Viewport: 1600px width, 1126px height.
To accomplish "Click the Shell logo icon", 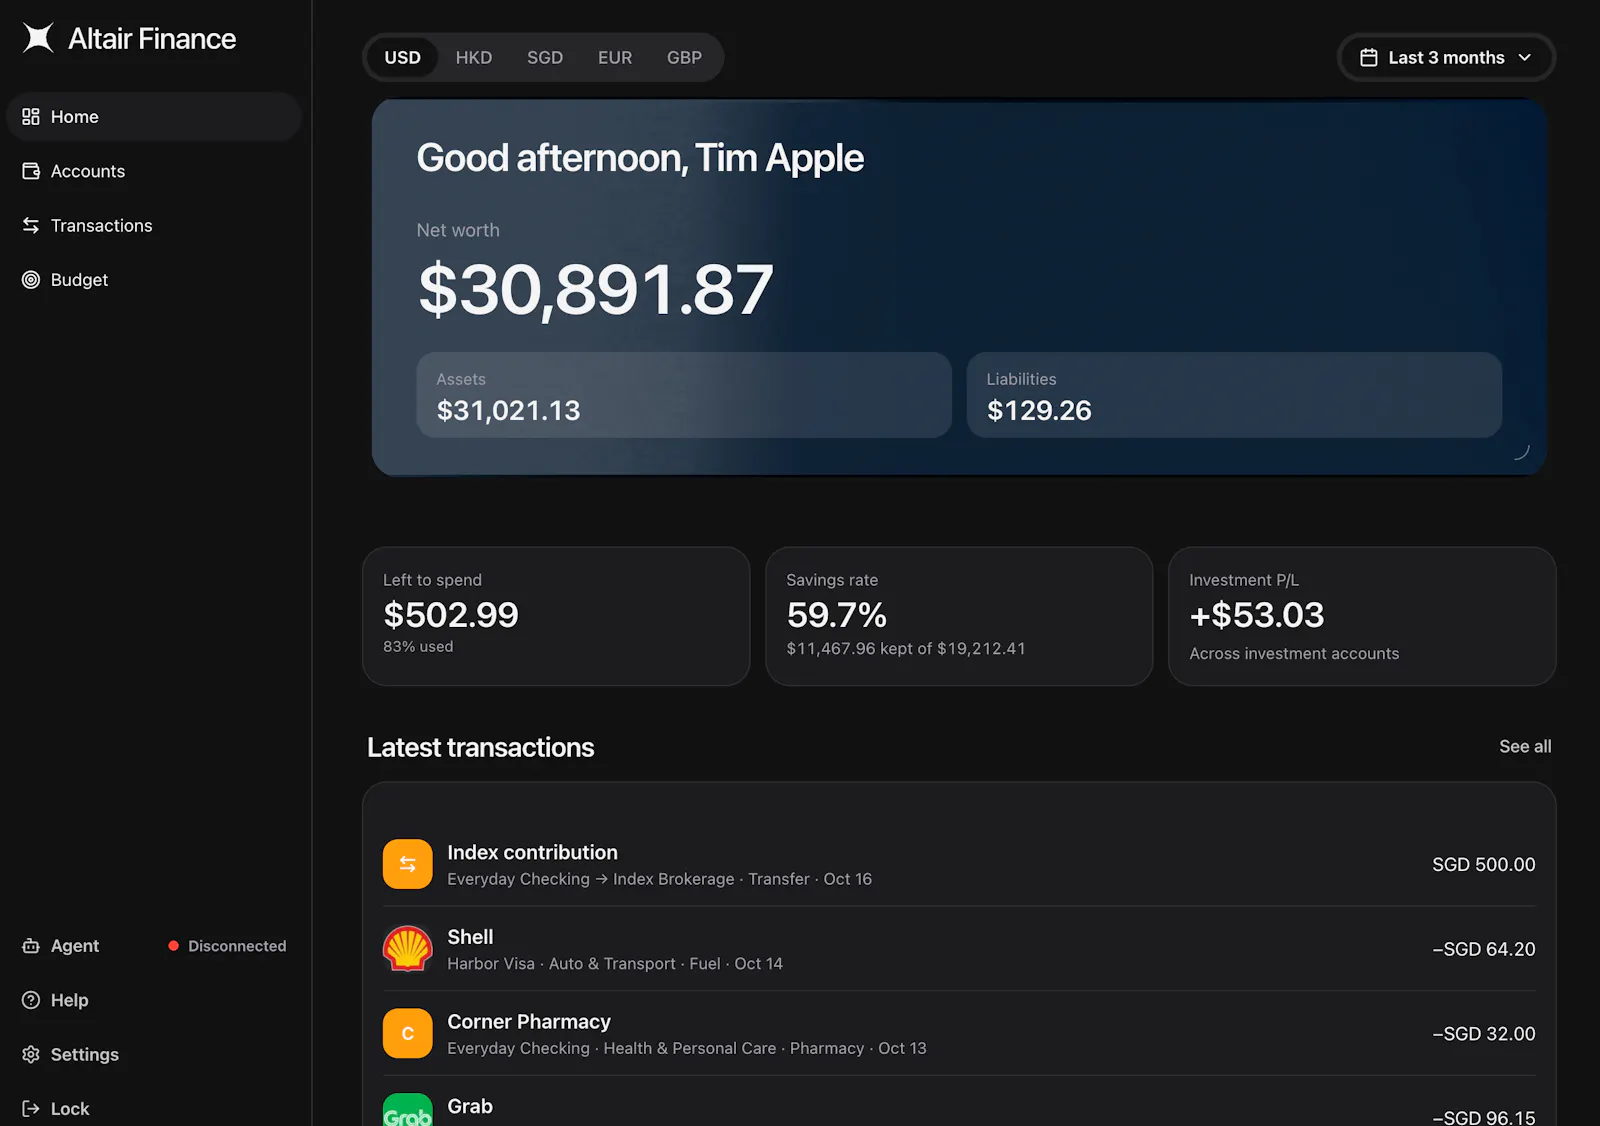I will pyautogui.click(x=408, y=949).
